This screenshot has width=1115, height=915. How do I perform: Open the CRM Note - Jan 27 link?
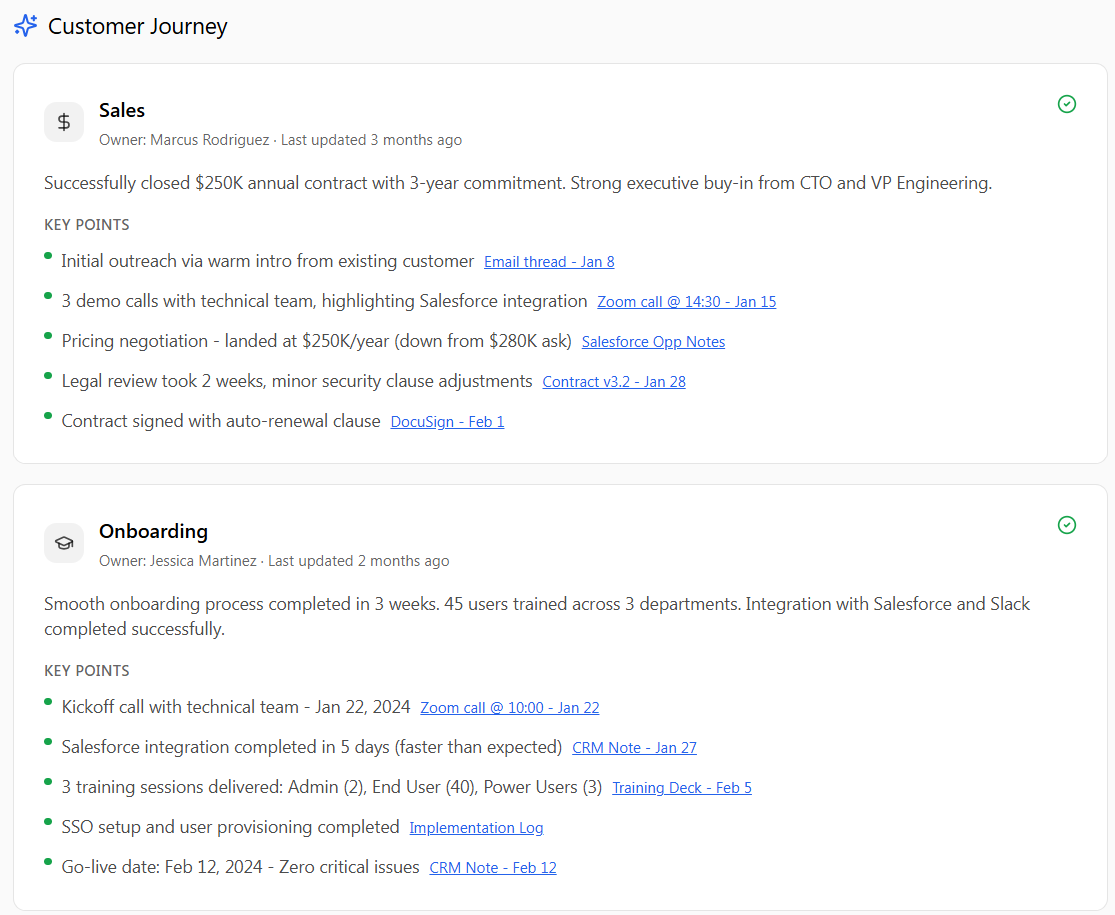point(634,748)
